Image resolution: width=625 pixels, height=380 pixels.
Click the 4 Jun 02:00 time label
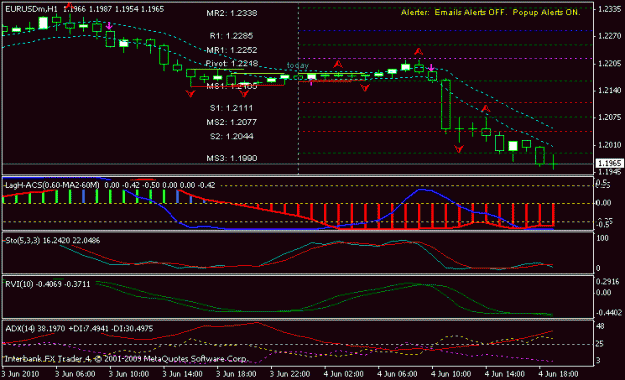coord(344,374)
